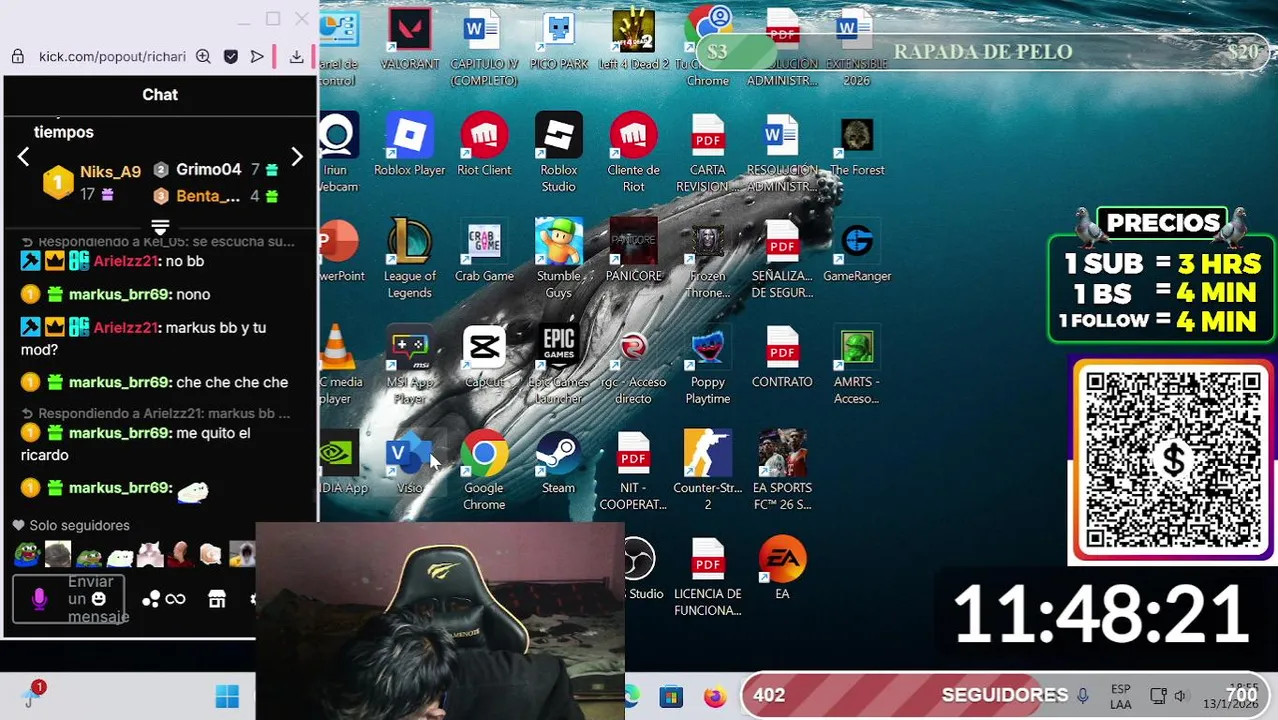Open the SEÑALIZA DE SEGUR PDF file
Image resolution: width=1278 pixels, height=720 pixels.
(x=782, y=260)
